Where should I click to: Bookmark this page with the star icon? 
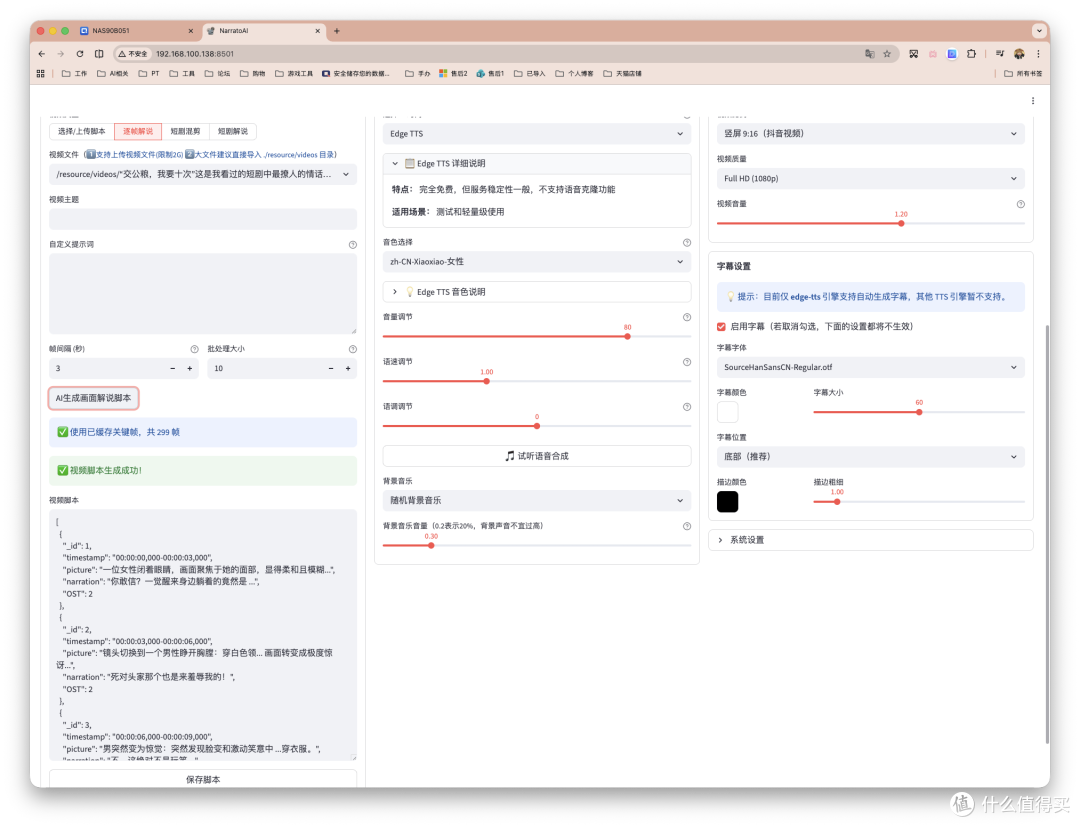(887, 54)
